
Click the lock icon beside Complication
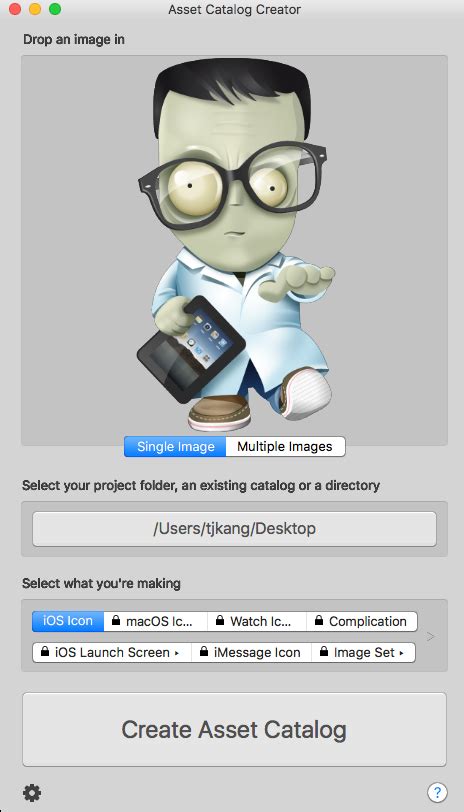[319, 621]
